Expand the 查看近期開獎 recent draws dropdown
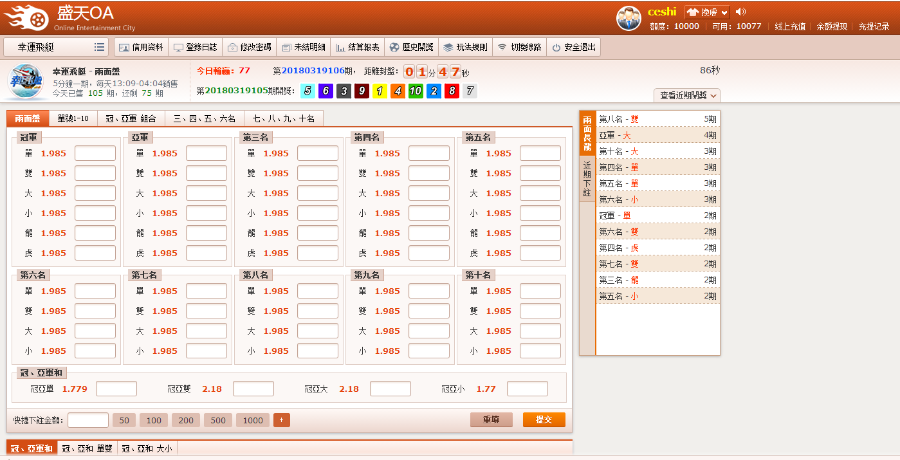Viewport: 900px width, 460px height. pos(689,94)
